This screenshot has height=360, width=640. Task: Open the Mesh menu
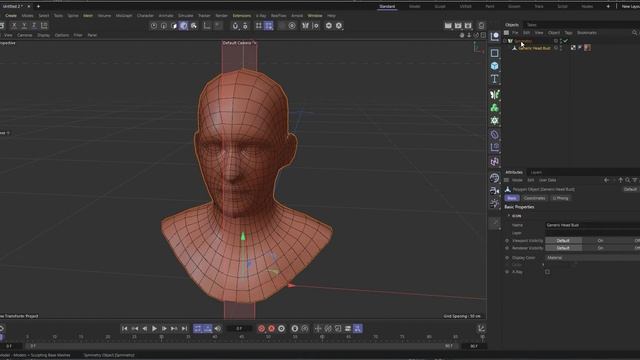[x=88, y=16]
